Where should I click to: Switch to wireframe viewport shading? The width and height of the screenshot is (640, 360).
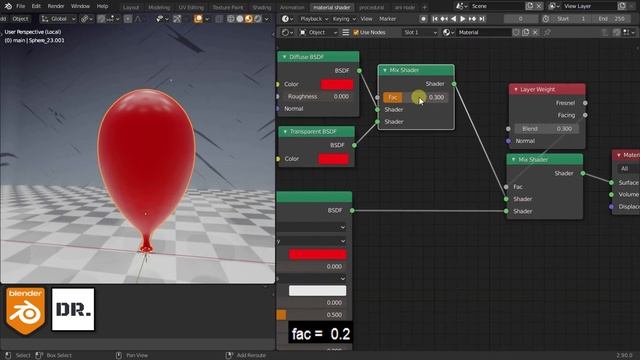pos(231,19)
